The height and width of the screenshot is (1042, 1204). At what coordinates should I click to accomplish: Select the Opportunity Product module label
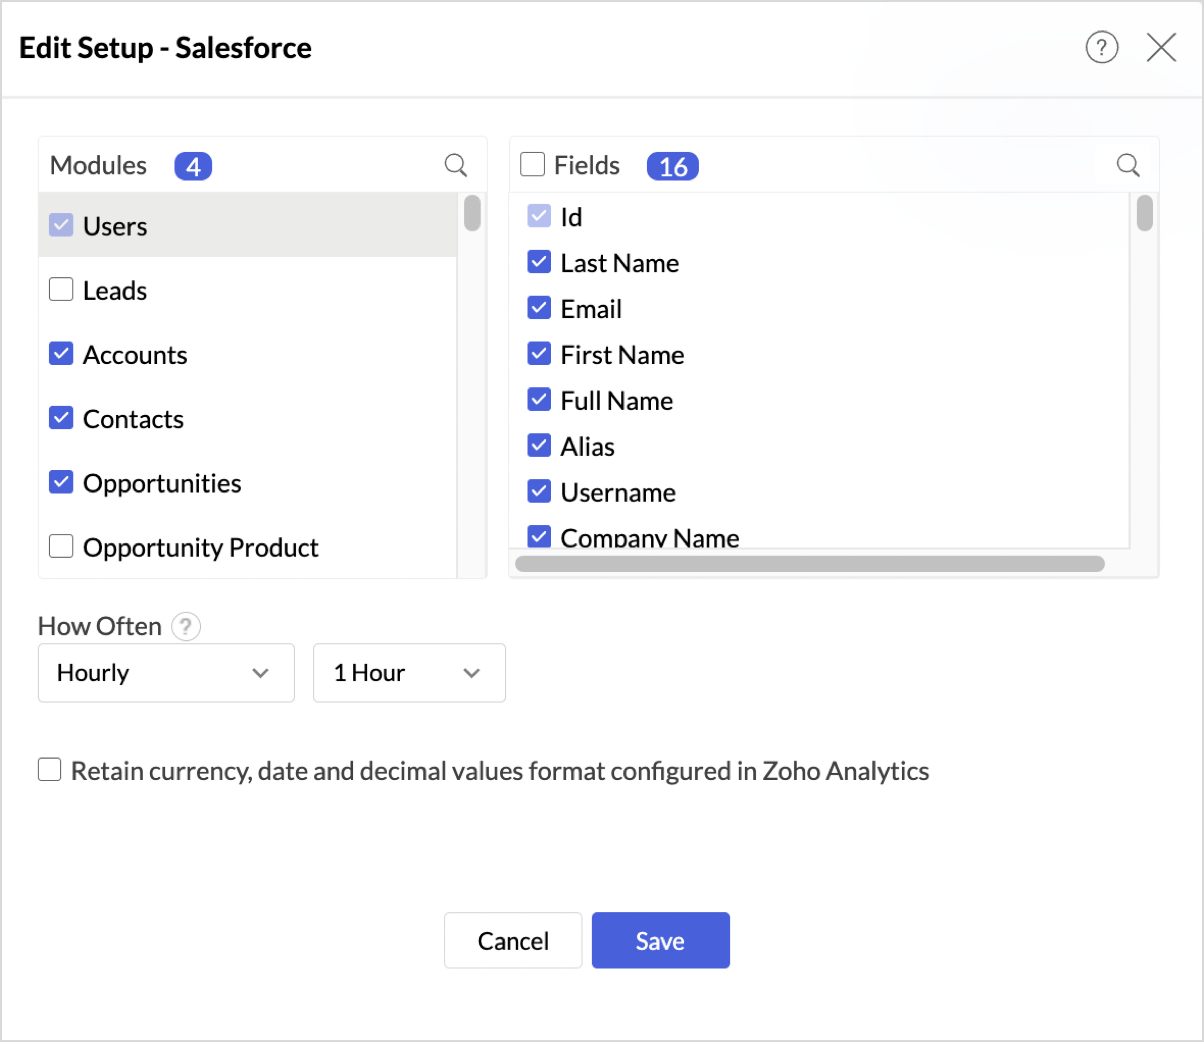tap(201, 548)
